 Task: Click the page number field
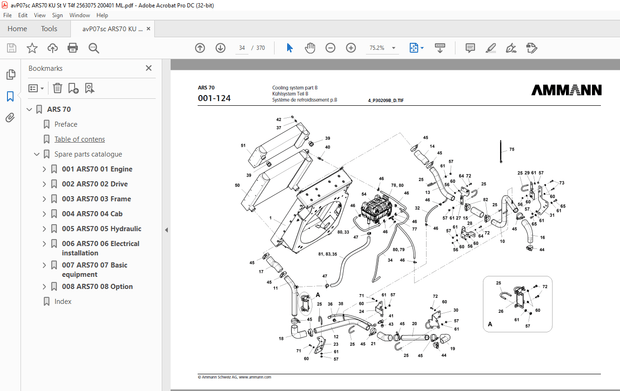click(242, 48)
